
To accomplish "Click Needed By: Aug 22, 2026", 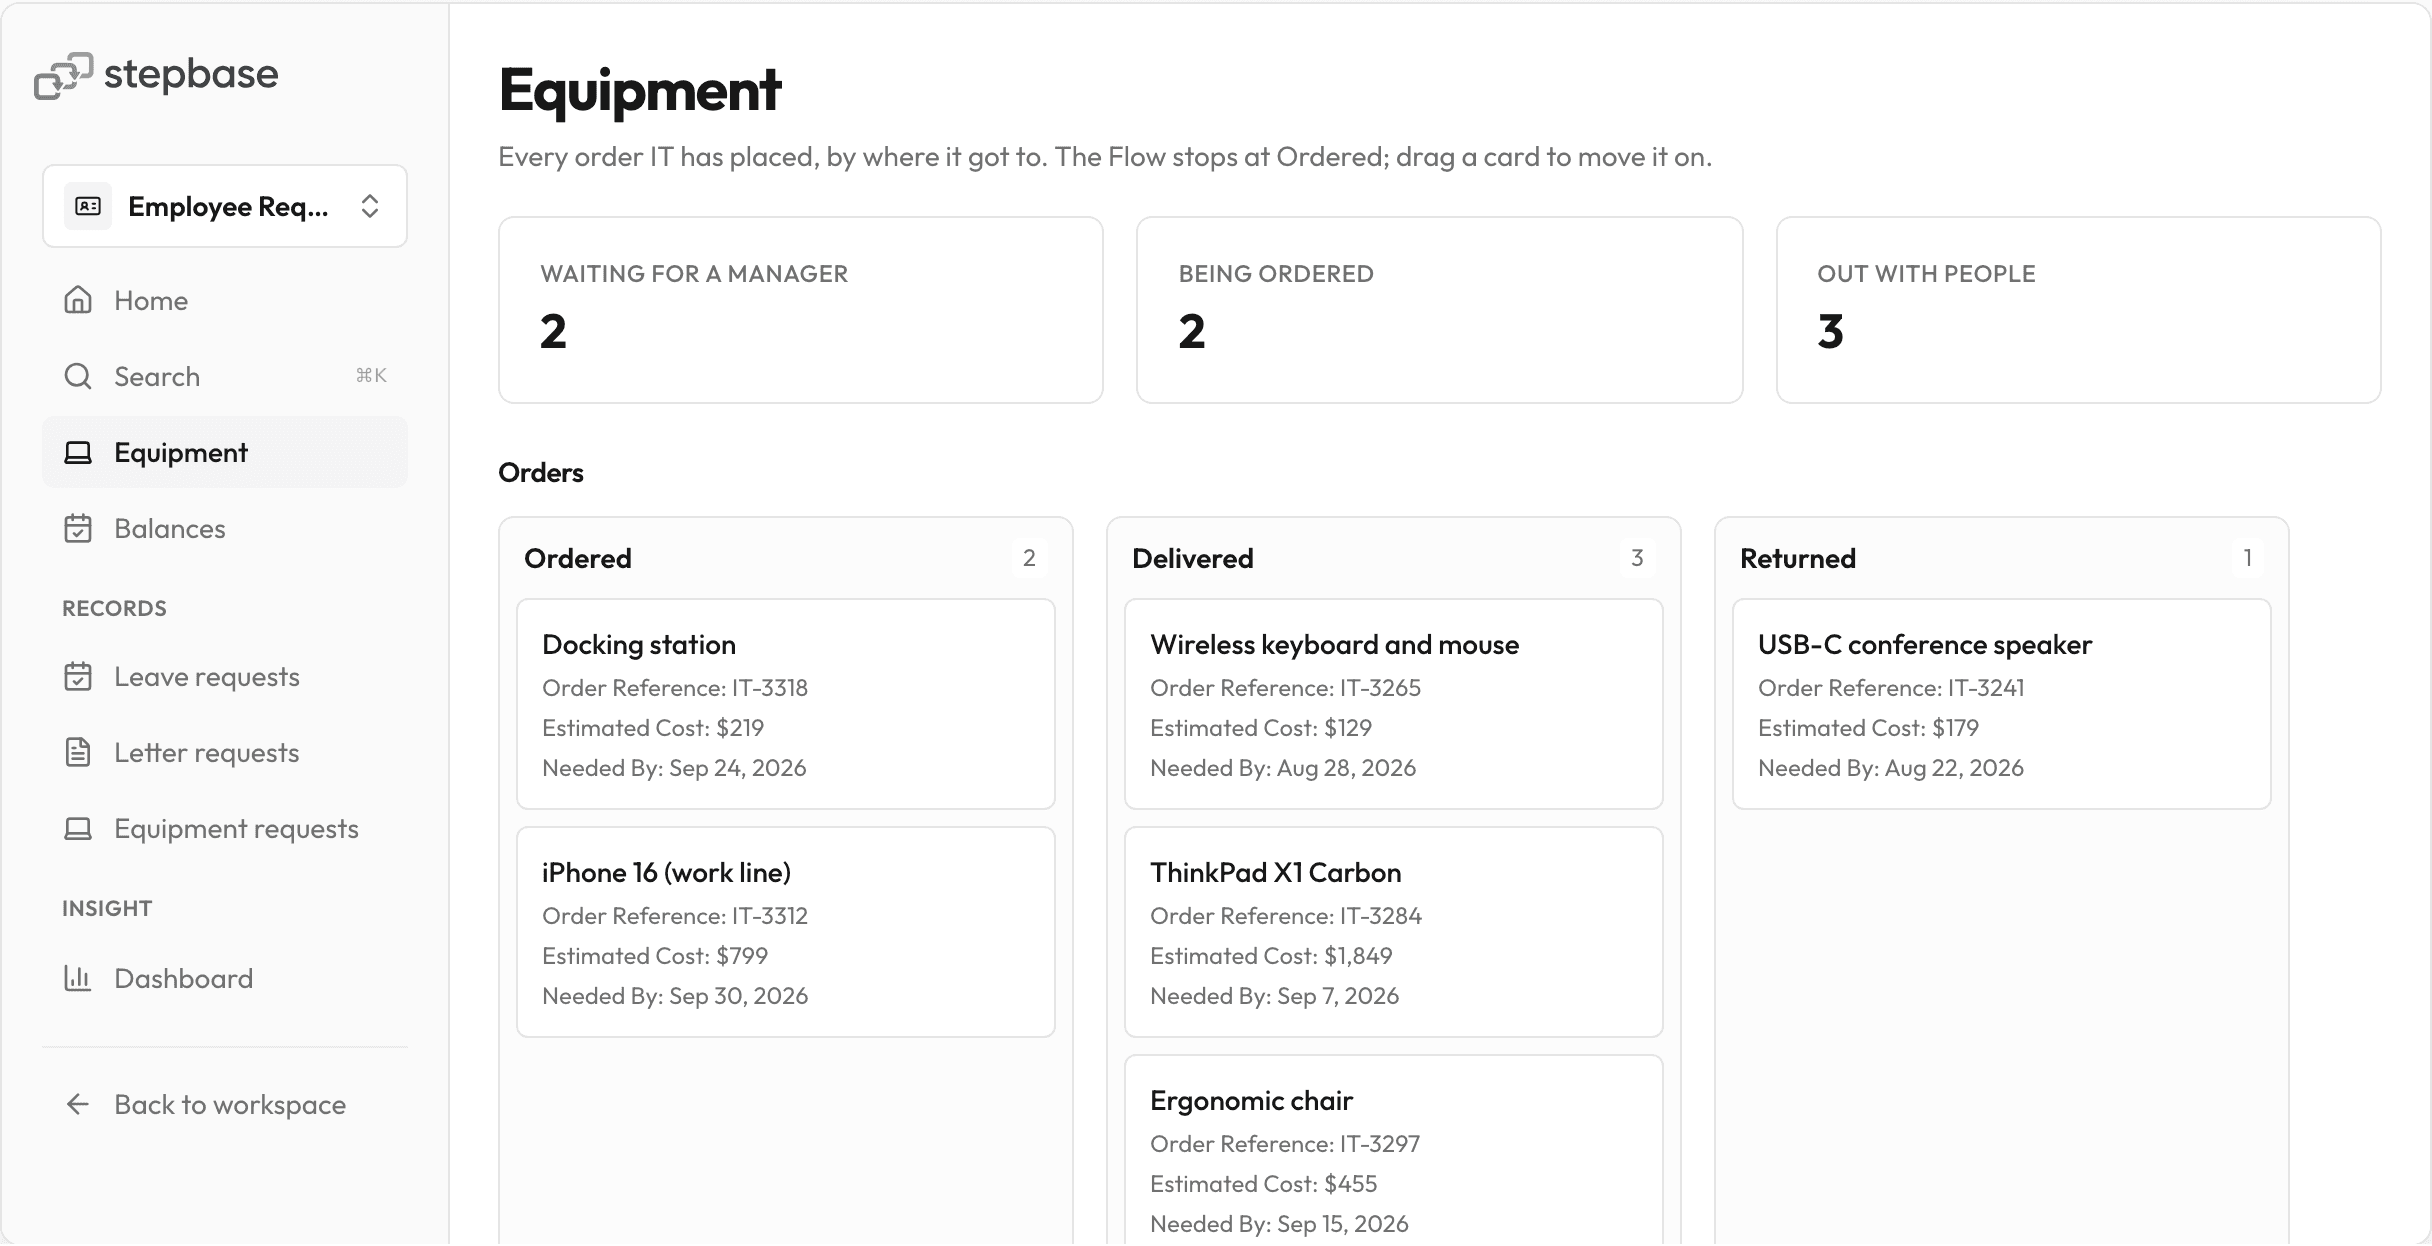I will coord(1891,768).
